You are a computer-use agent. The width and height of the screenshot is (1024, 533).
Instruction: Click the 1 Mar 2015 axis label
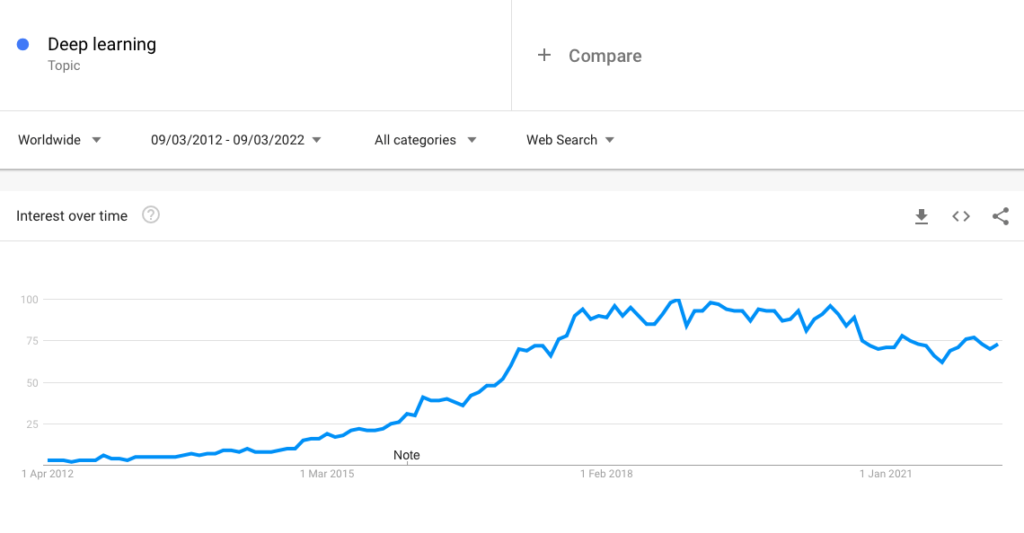coord(329,474)
